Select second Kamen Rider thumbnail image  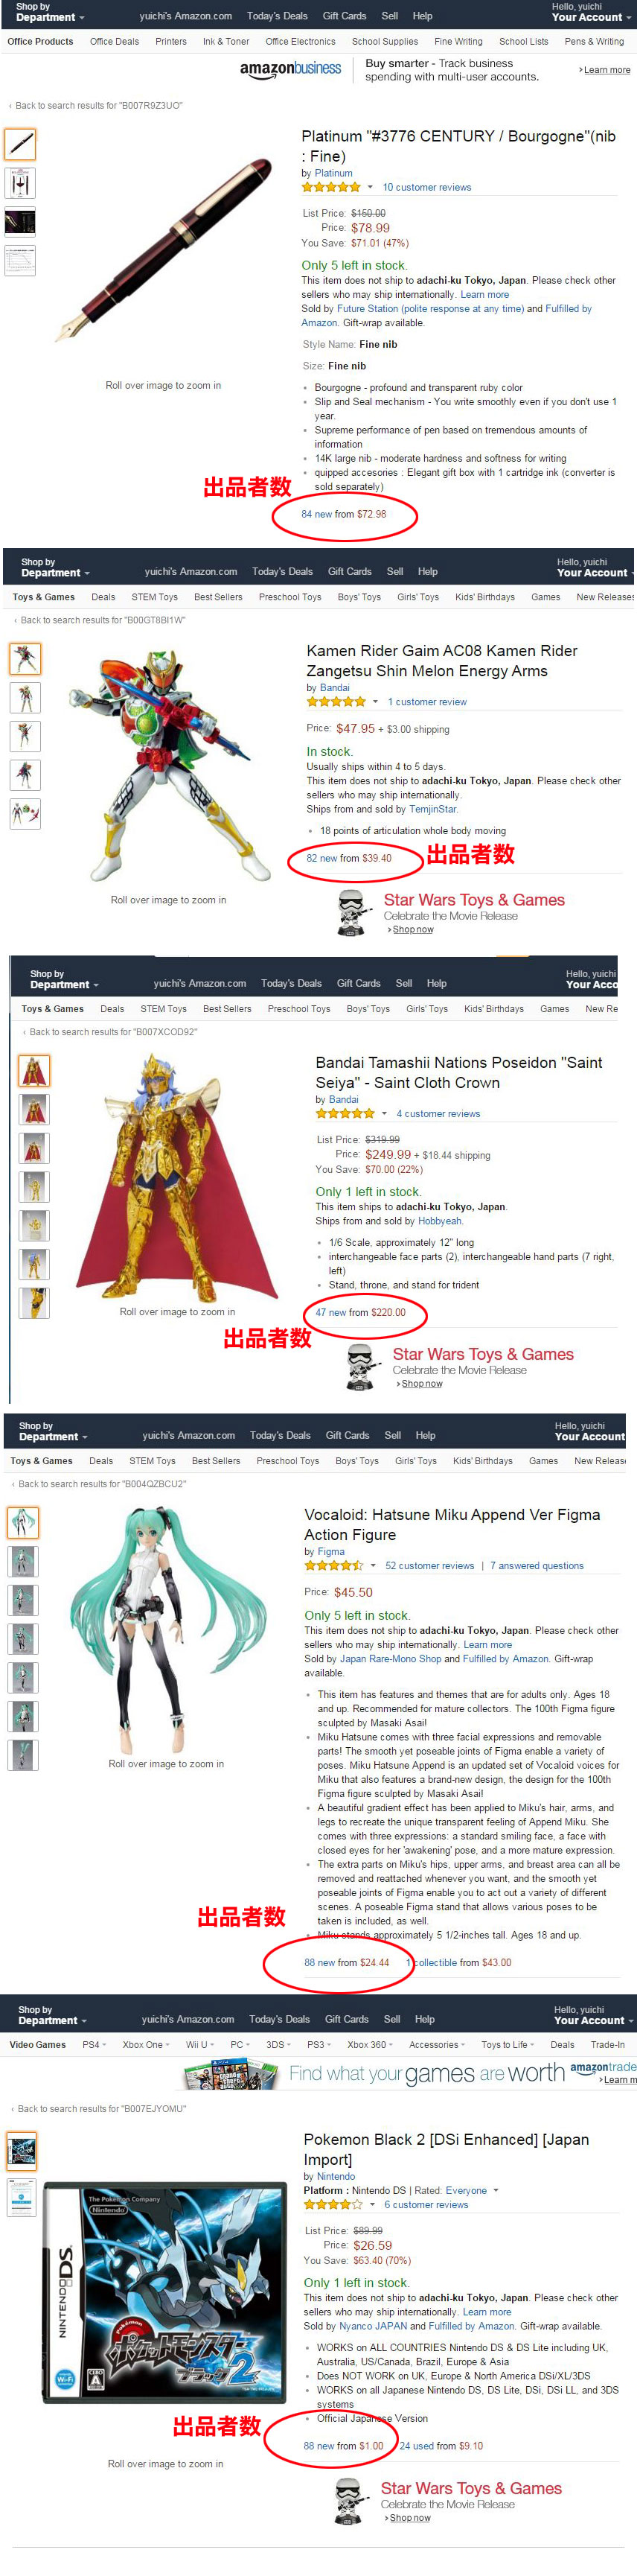pyautogui.click(x=25, y=698)
